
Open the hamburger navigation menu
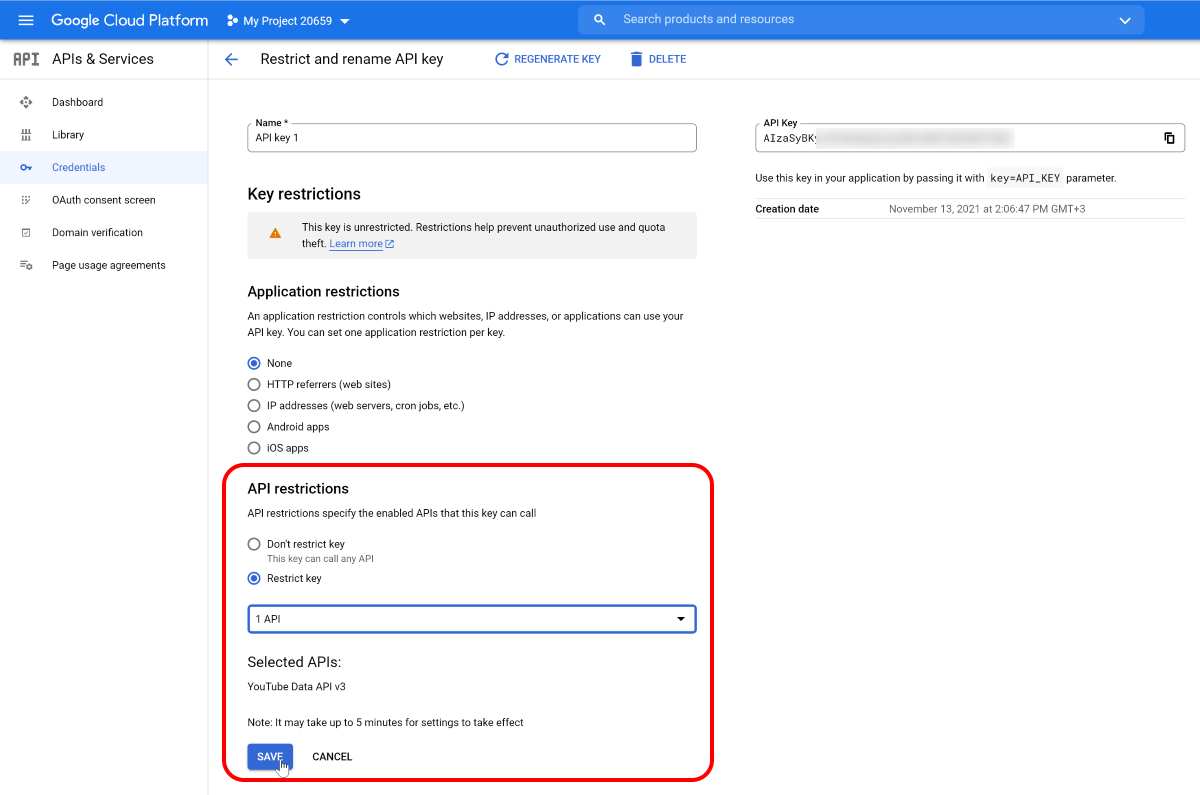(x=26, y=20)
